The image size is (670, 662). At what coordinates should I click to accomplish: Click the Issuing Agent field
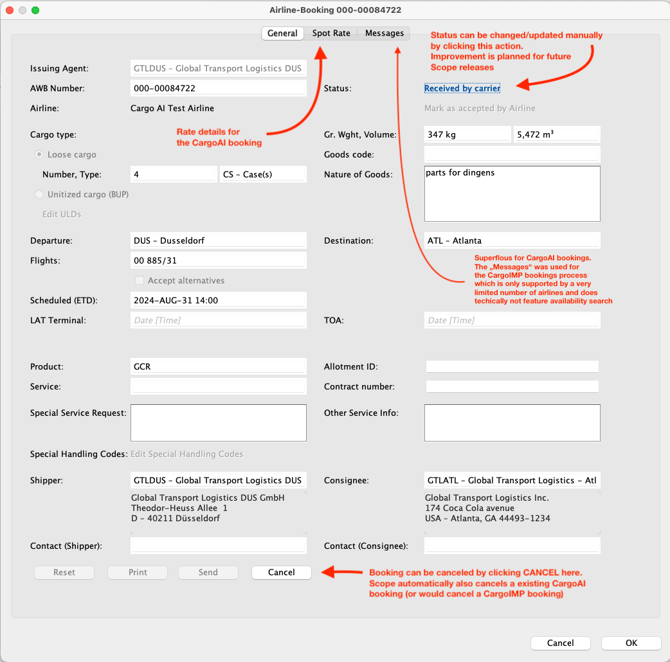[x=218, y=68]
